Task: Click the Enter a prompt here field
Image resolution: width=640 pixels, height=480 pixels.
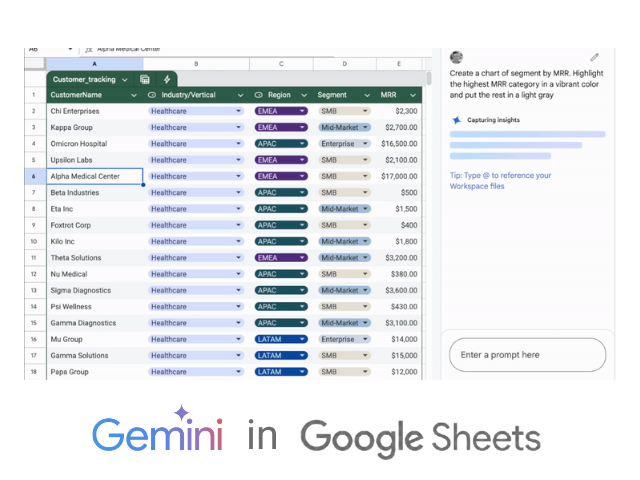Action: point(527,355)
